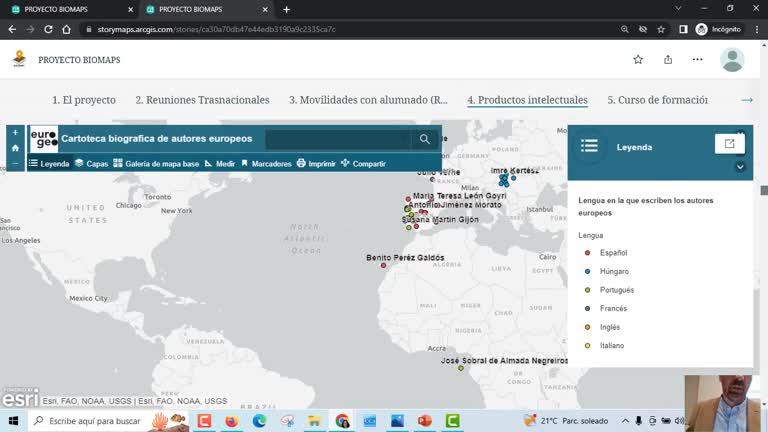Click PROYECTO BIOMAPS header title
Image resolution: width=768 pixels, height=432 pixels.
click(79, 60)
